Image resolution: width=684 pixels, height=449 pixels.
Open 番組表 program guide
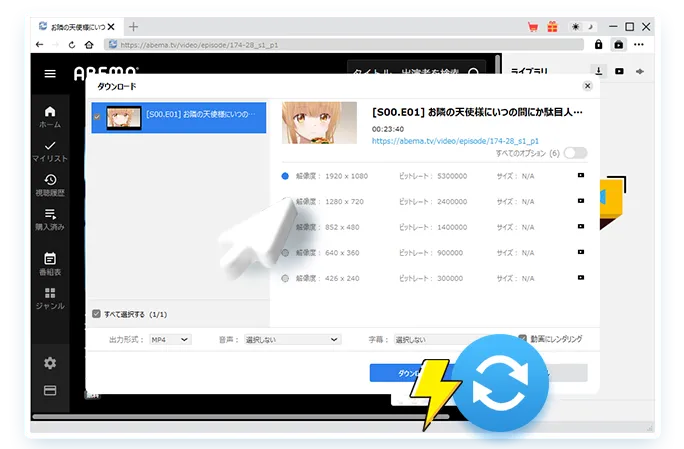coord(50,264)
